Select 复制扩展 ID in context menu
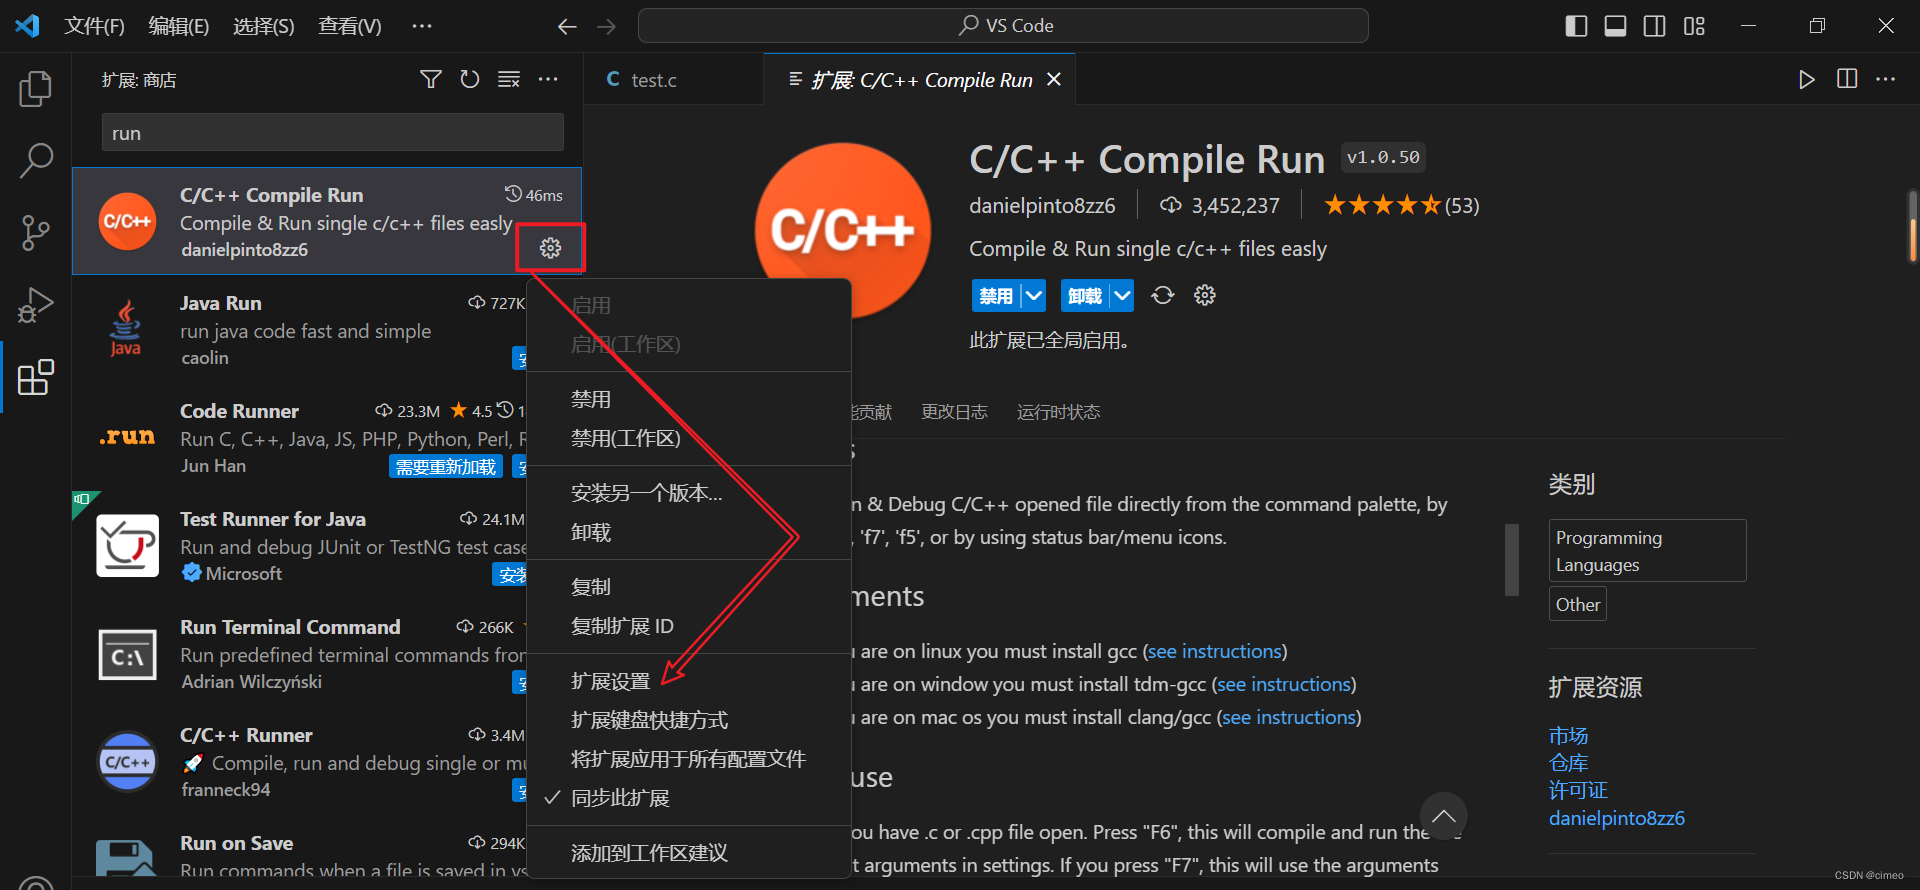Screen dimensions: 1920x890 (x=688, y=626)
